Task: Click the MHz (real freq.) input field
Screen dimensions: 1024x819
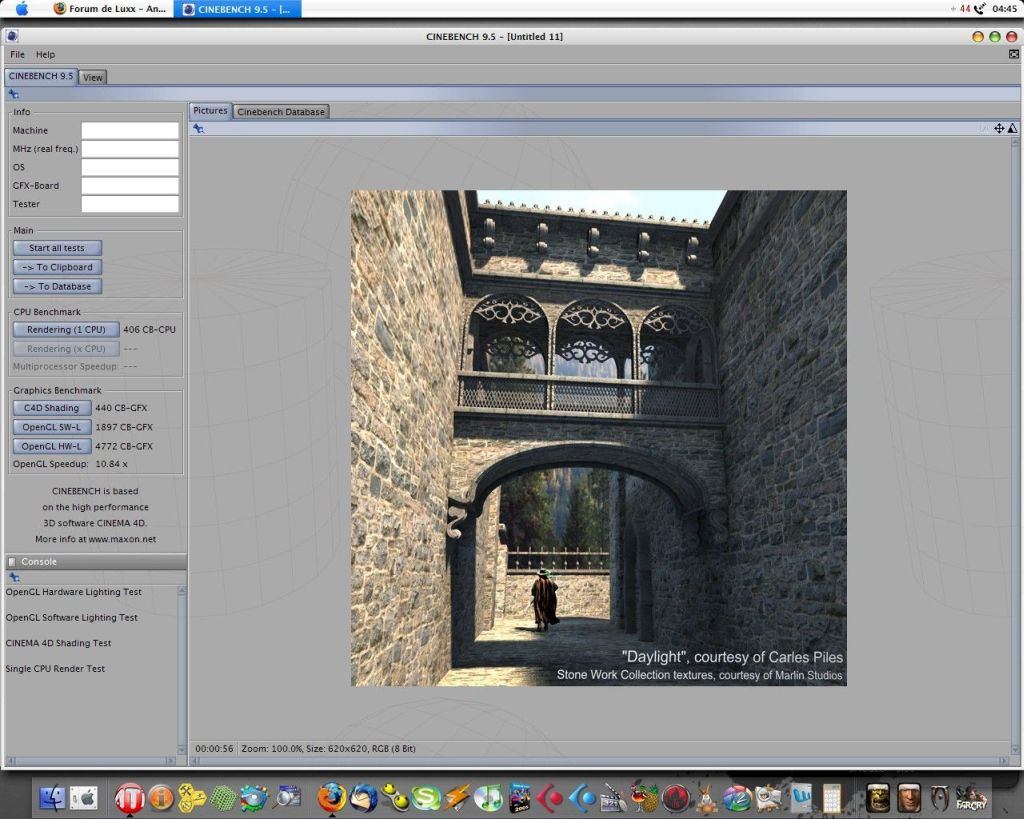Action: tap(130, 149)
